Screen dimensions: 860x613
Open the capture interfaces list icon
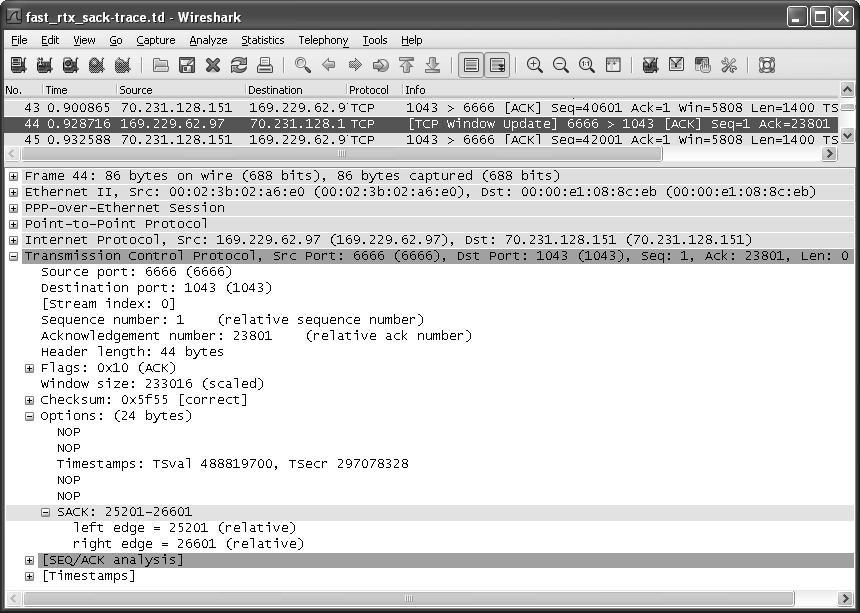pos(19,65)
